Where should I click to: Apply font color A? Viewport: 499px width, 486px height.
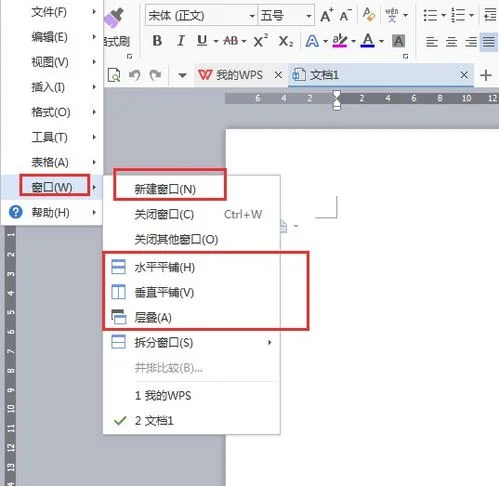coord(368,41)
